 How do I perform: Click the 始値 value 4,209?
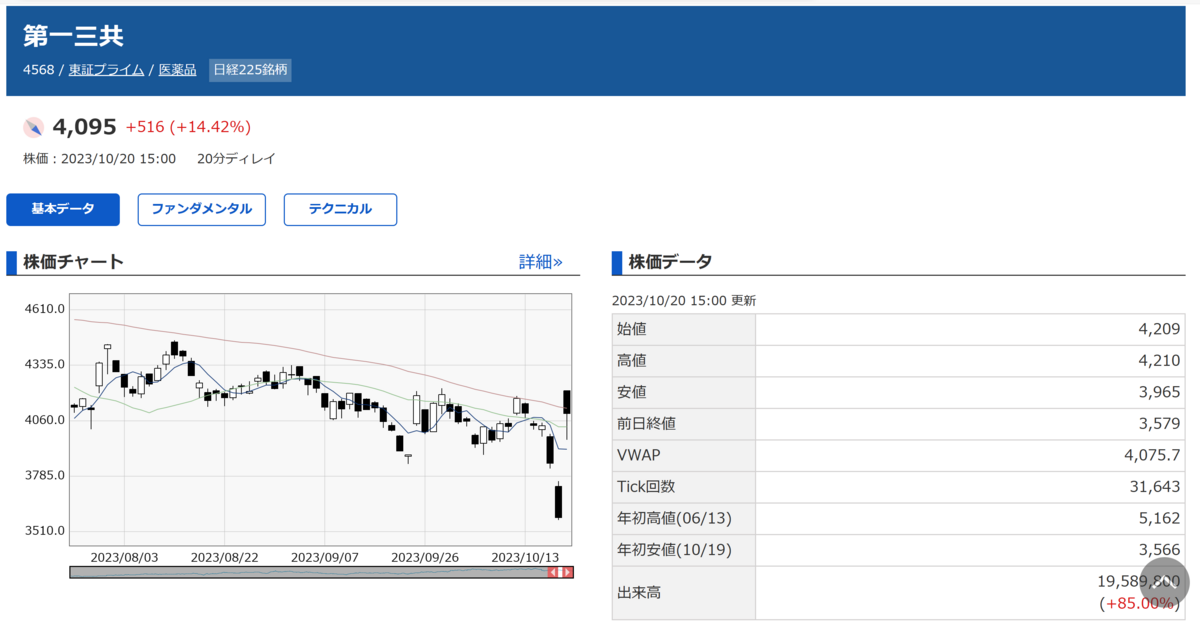(1159, 329)
